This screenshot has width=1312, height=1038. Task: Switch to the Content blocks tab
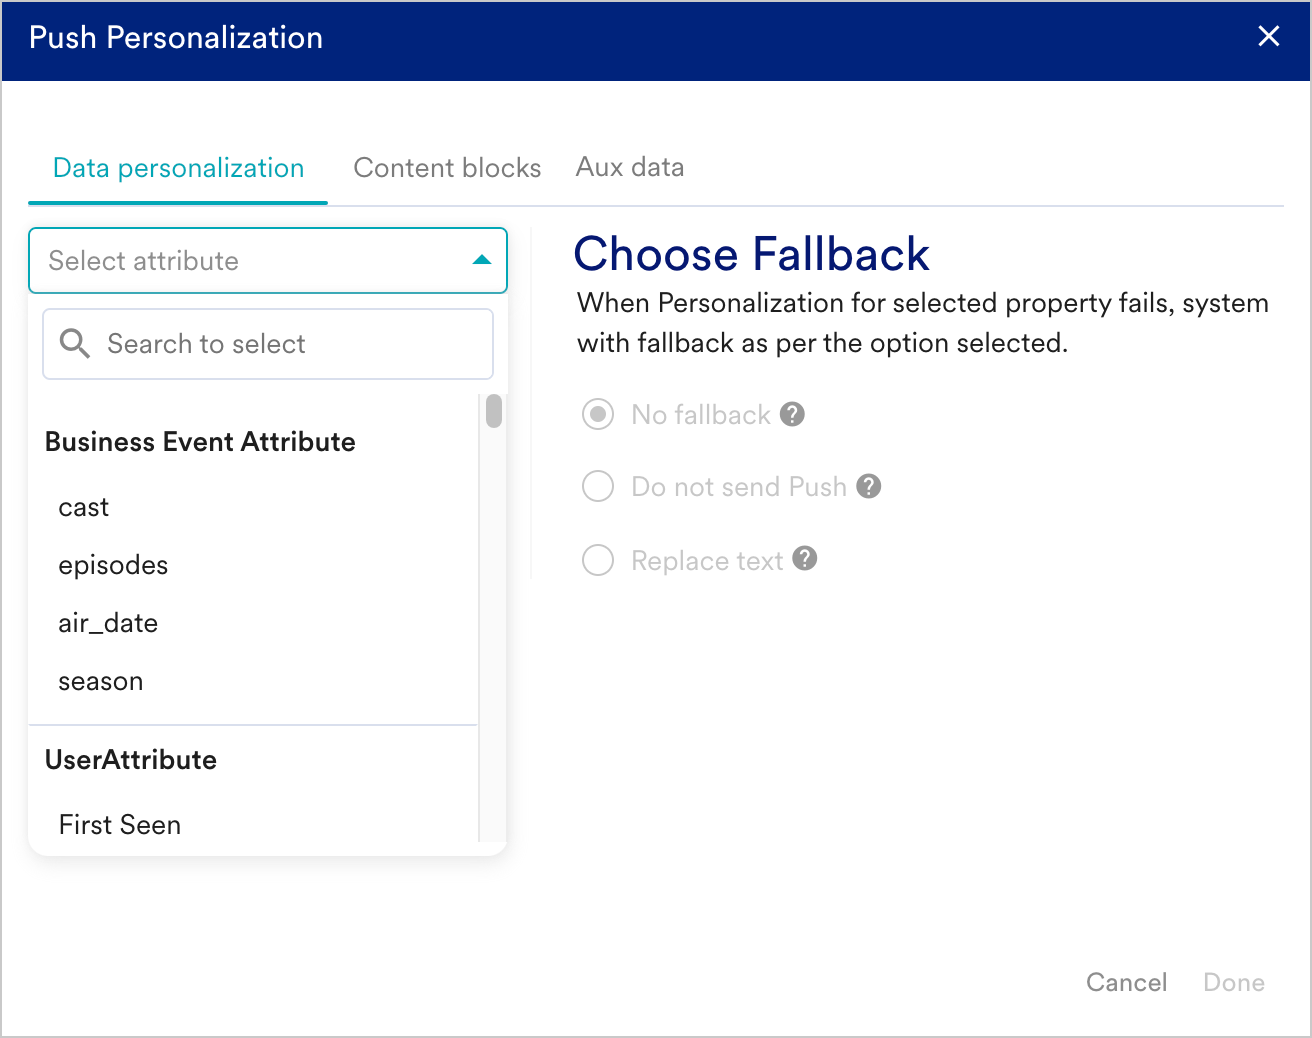447,168
